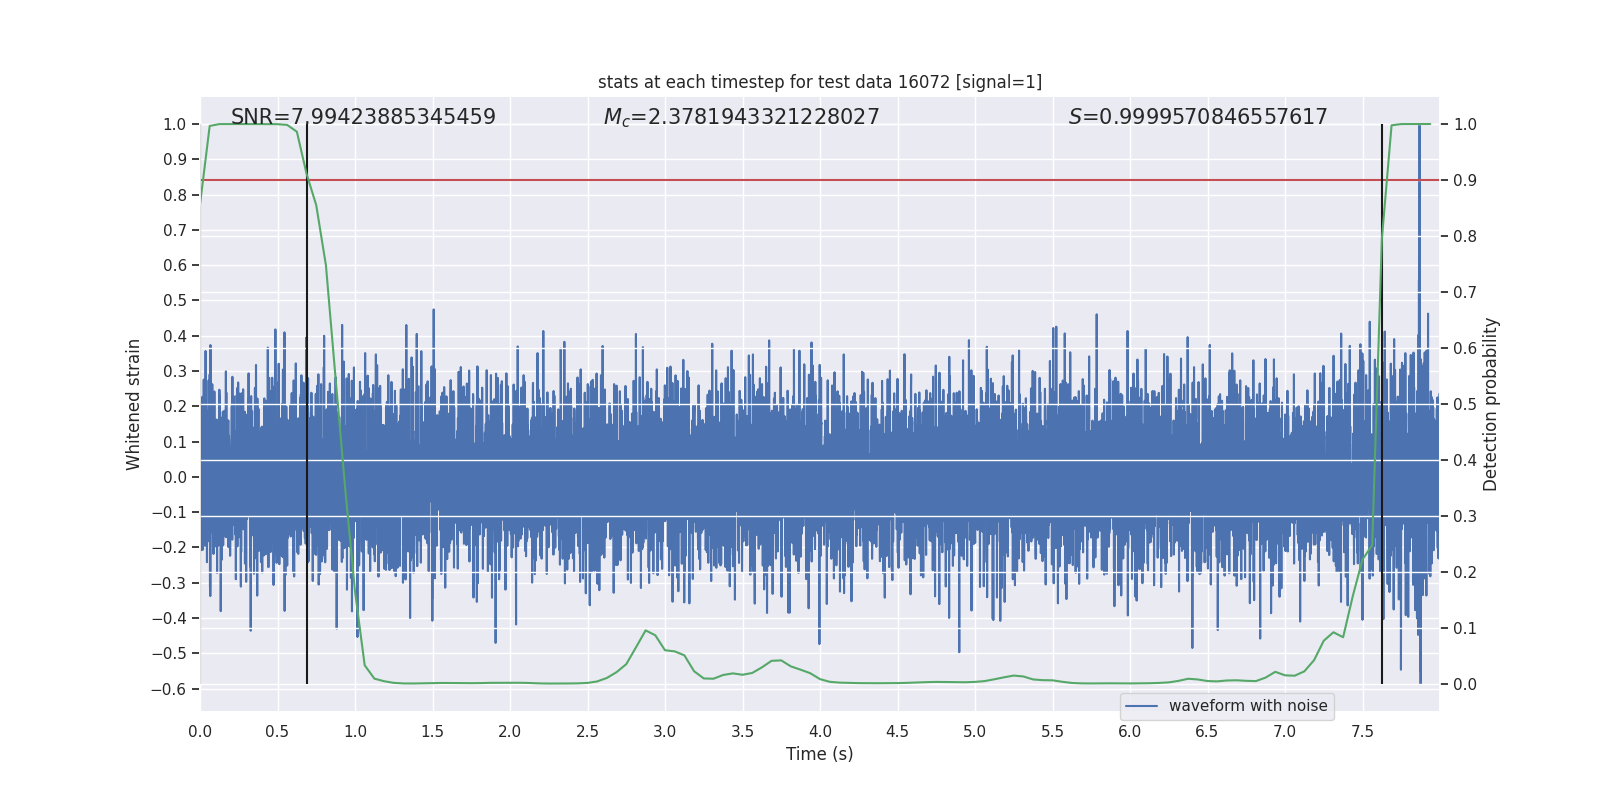This screenshot has height=800, width=1600.
Task: Select the chirp mass Mc annotation
Action: click(741, 117)
